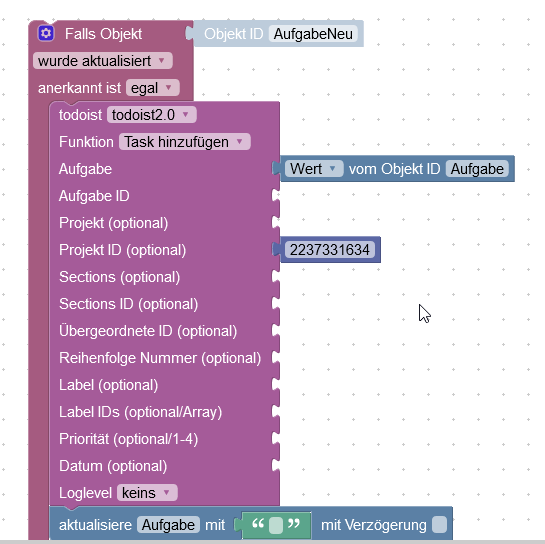This screenshot has width=545, height=544.
Task: Click the 2237331634 number field
Action: pyautogui.click(x=330, y=250)
